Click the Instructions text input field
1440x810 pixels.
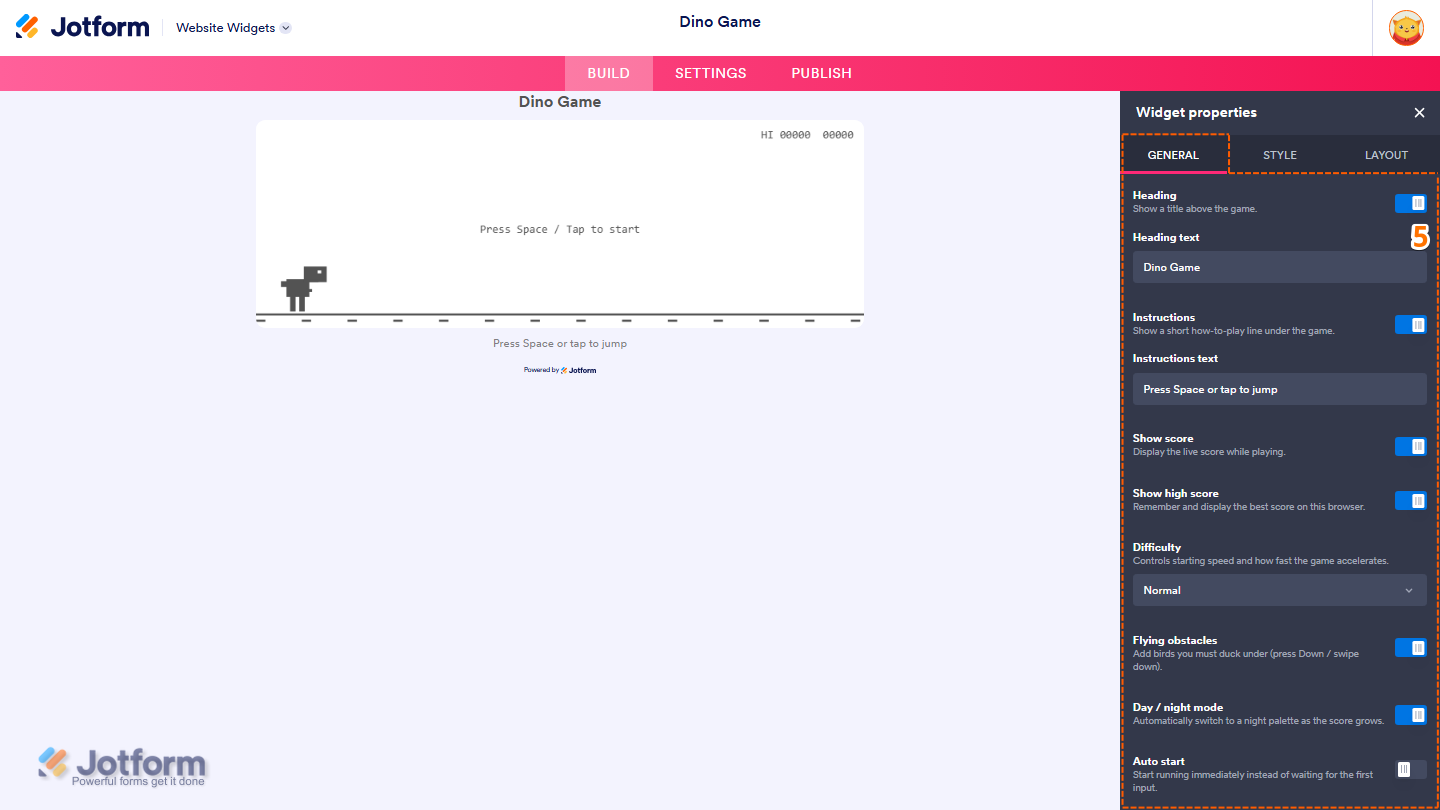(x=1280, y=389)
